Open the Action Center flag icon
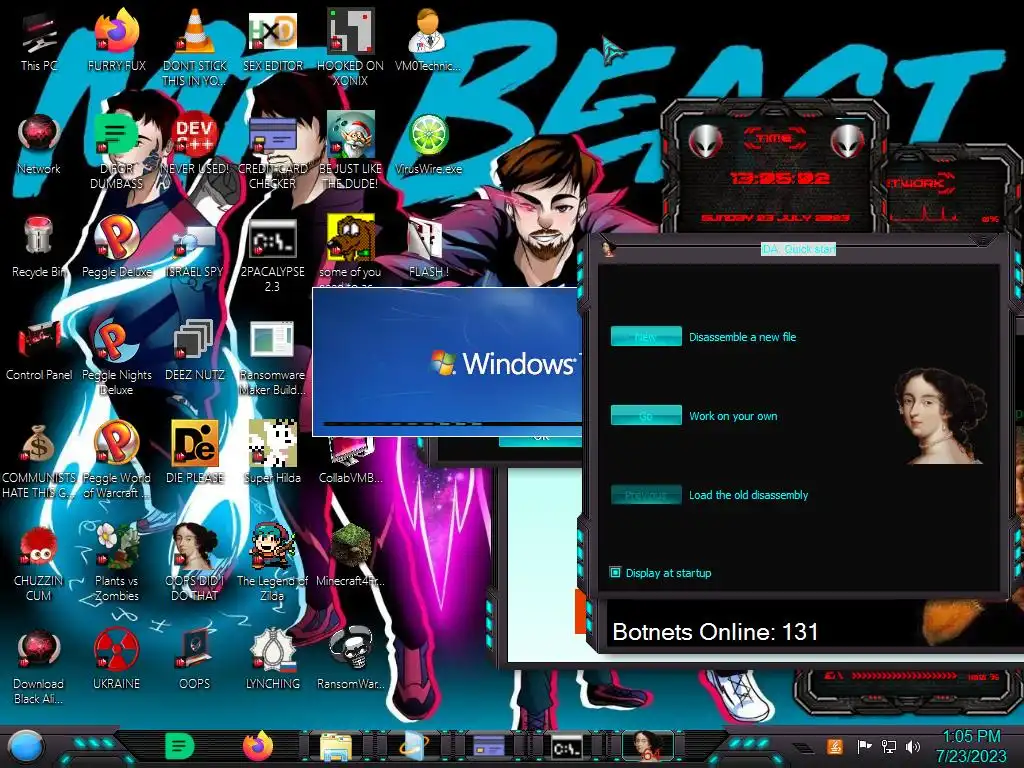The width and height of the screenshot is (1024, 768). tap(864, 746)
